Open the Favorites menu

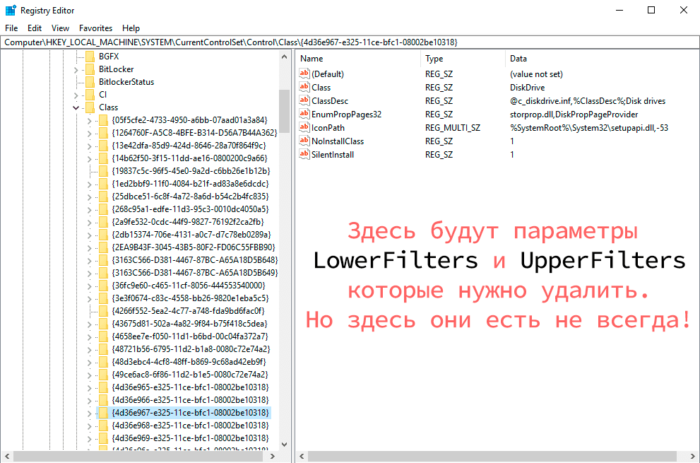[x=96, y=28]
